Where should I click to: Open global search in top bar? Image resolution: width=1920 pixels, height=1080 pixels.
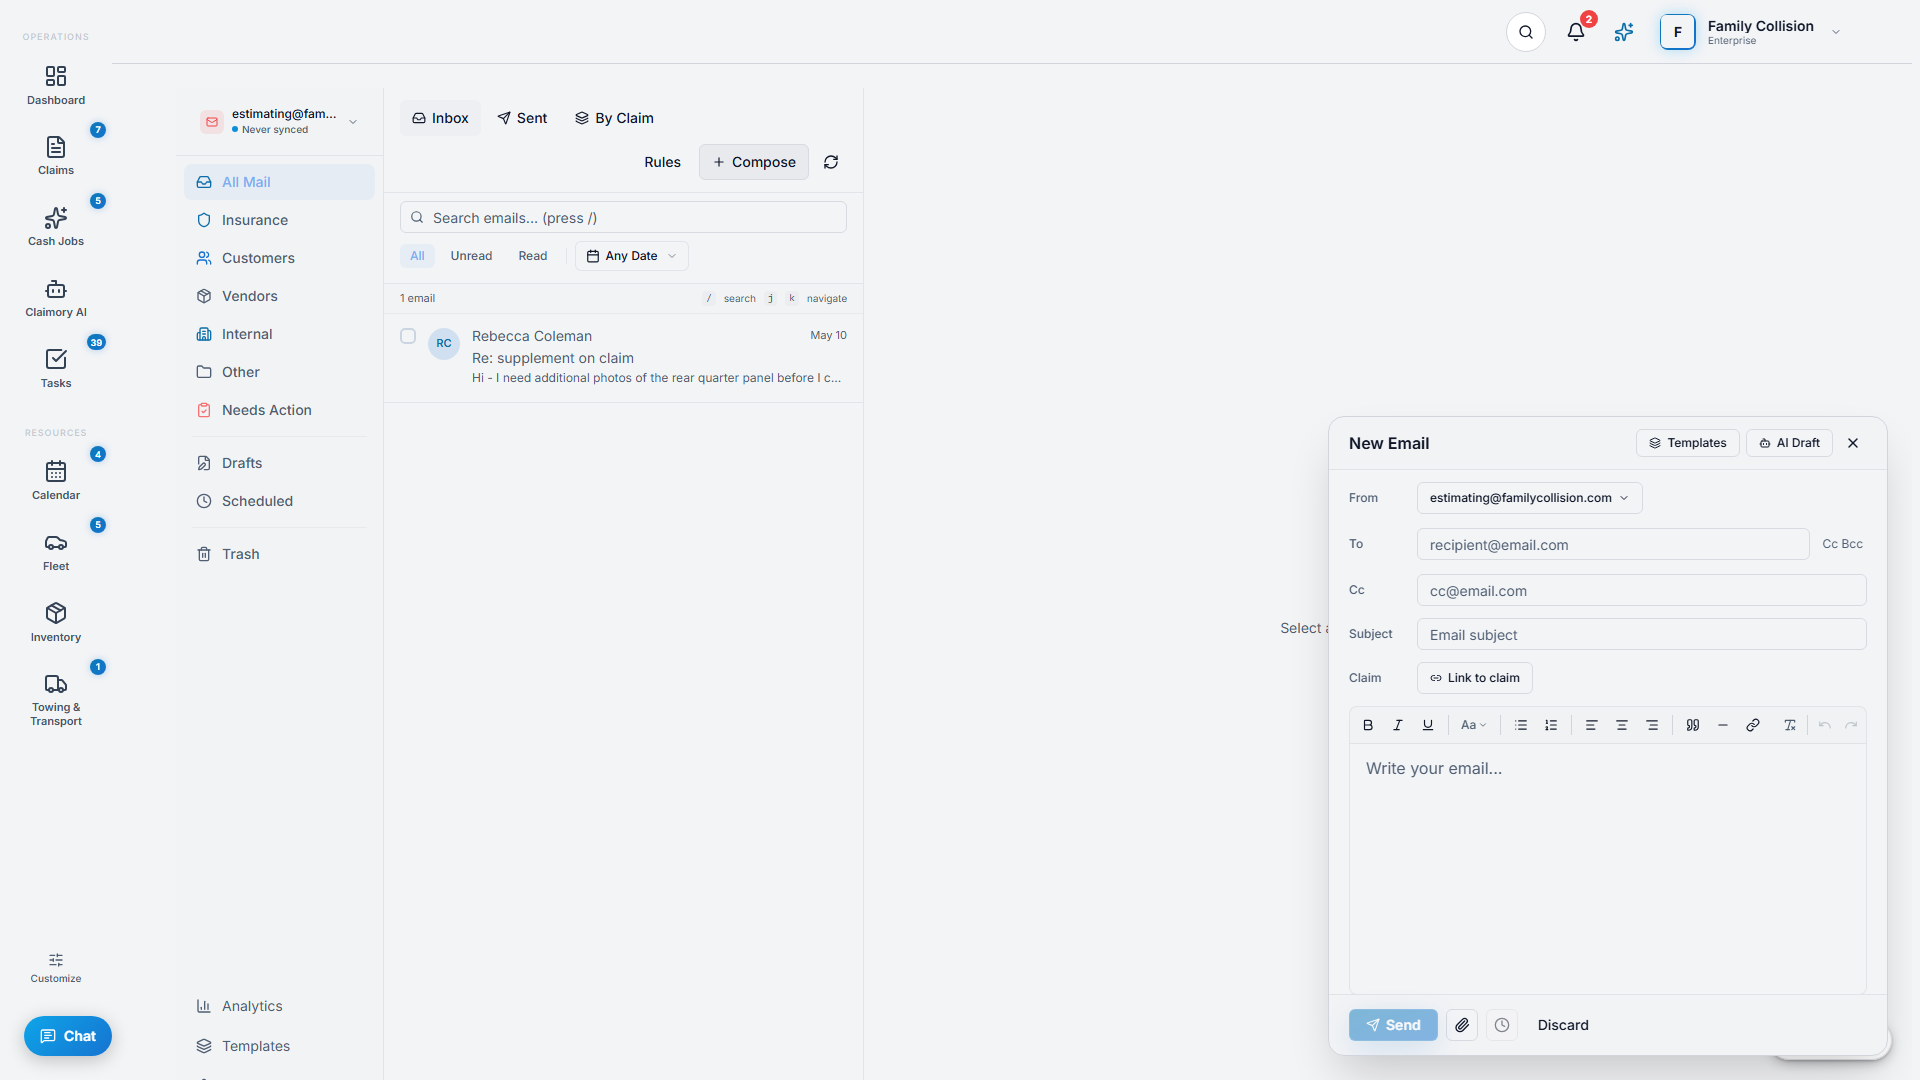[x=1526, y=32]
